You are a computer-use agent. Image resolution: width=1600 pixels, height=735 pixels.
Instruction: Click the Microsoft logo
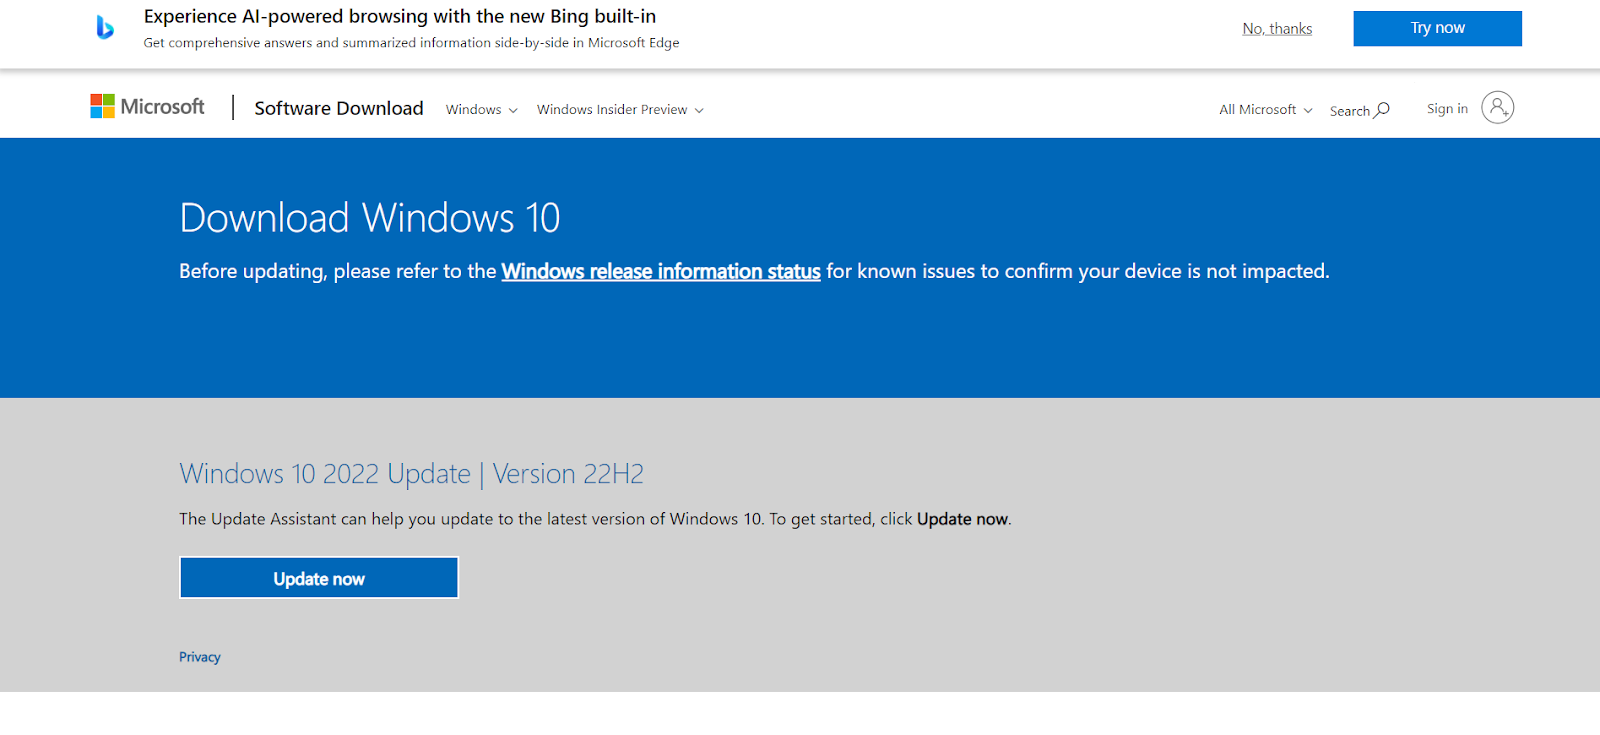click(147, 106)
